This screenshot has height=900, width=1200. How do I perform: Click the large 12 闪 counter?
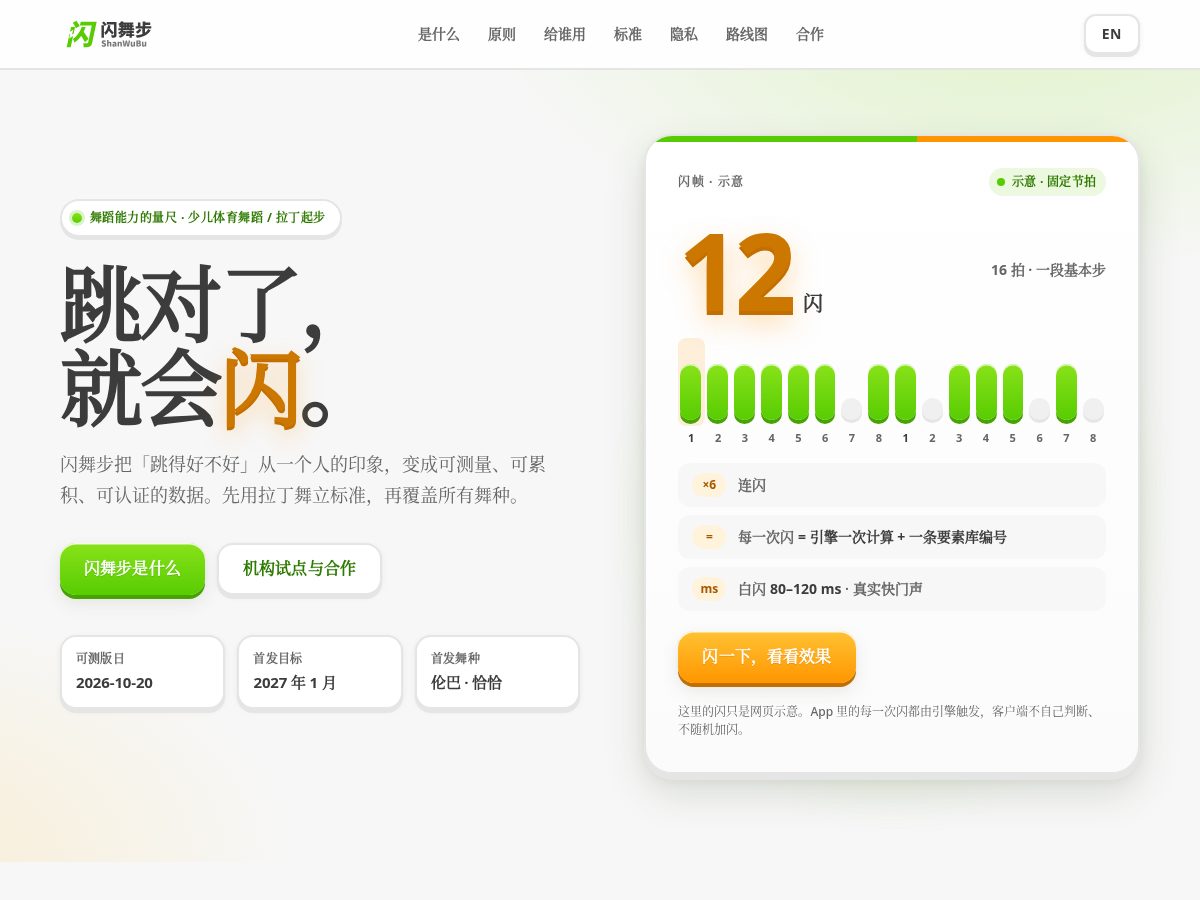(x=752, y=275)
